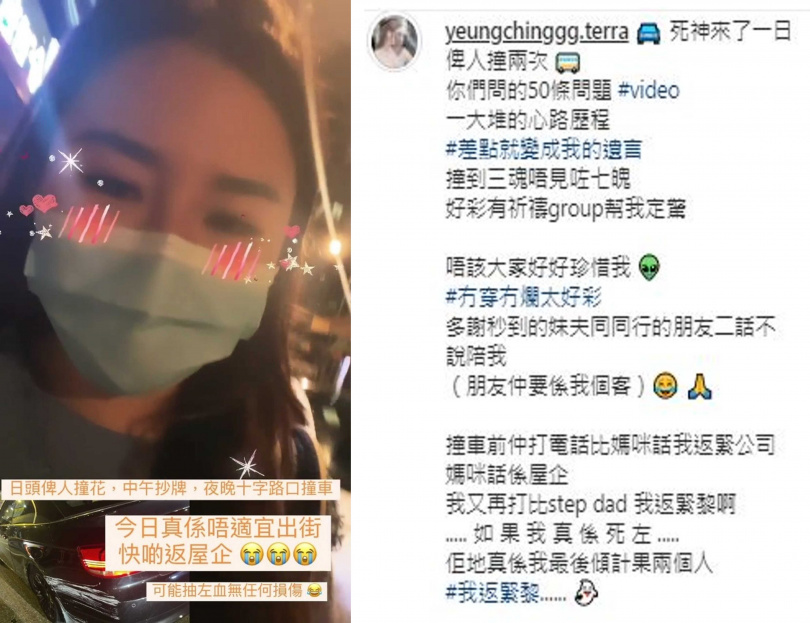Tap the story caption 日頭俾人撞花
This screenshot has height=623, width=810.
click(57, 488)
